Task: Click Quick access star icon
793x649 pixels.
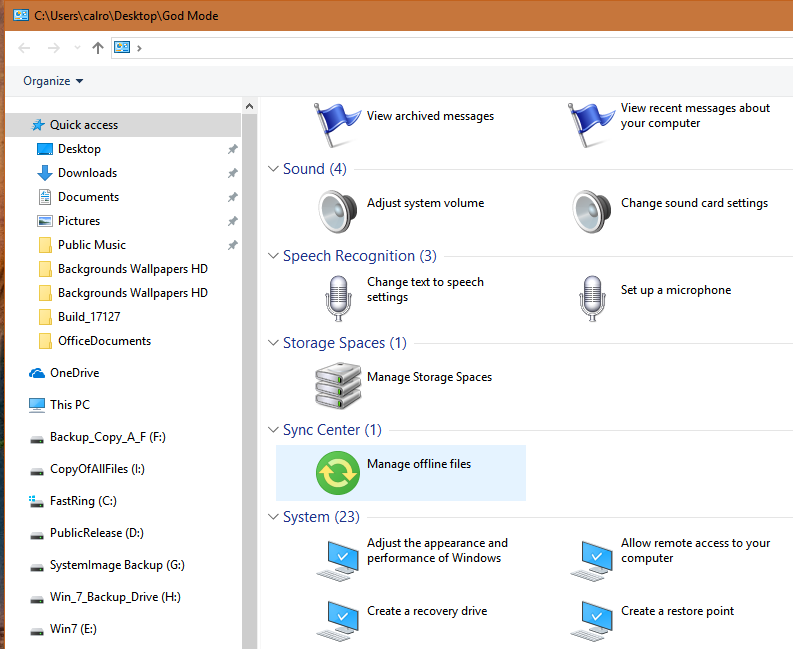Action: (x=38, y=125)
